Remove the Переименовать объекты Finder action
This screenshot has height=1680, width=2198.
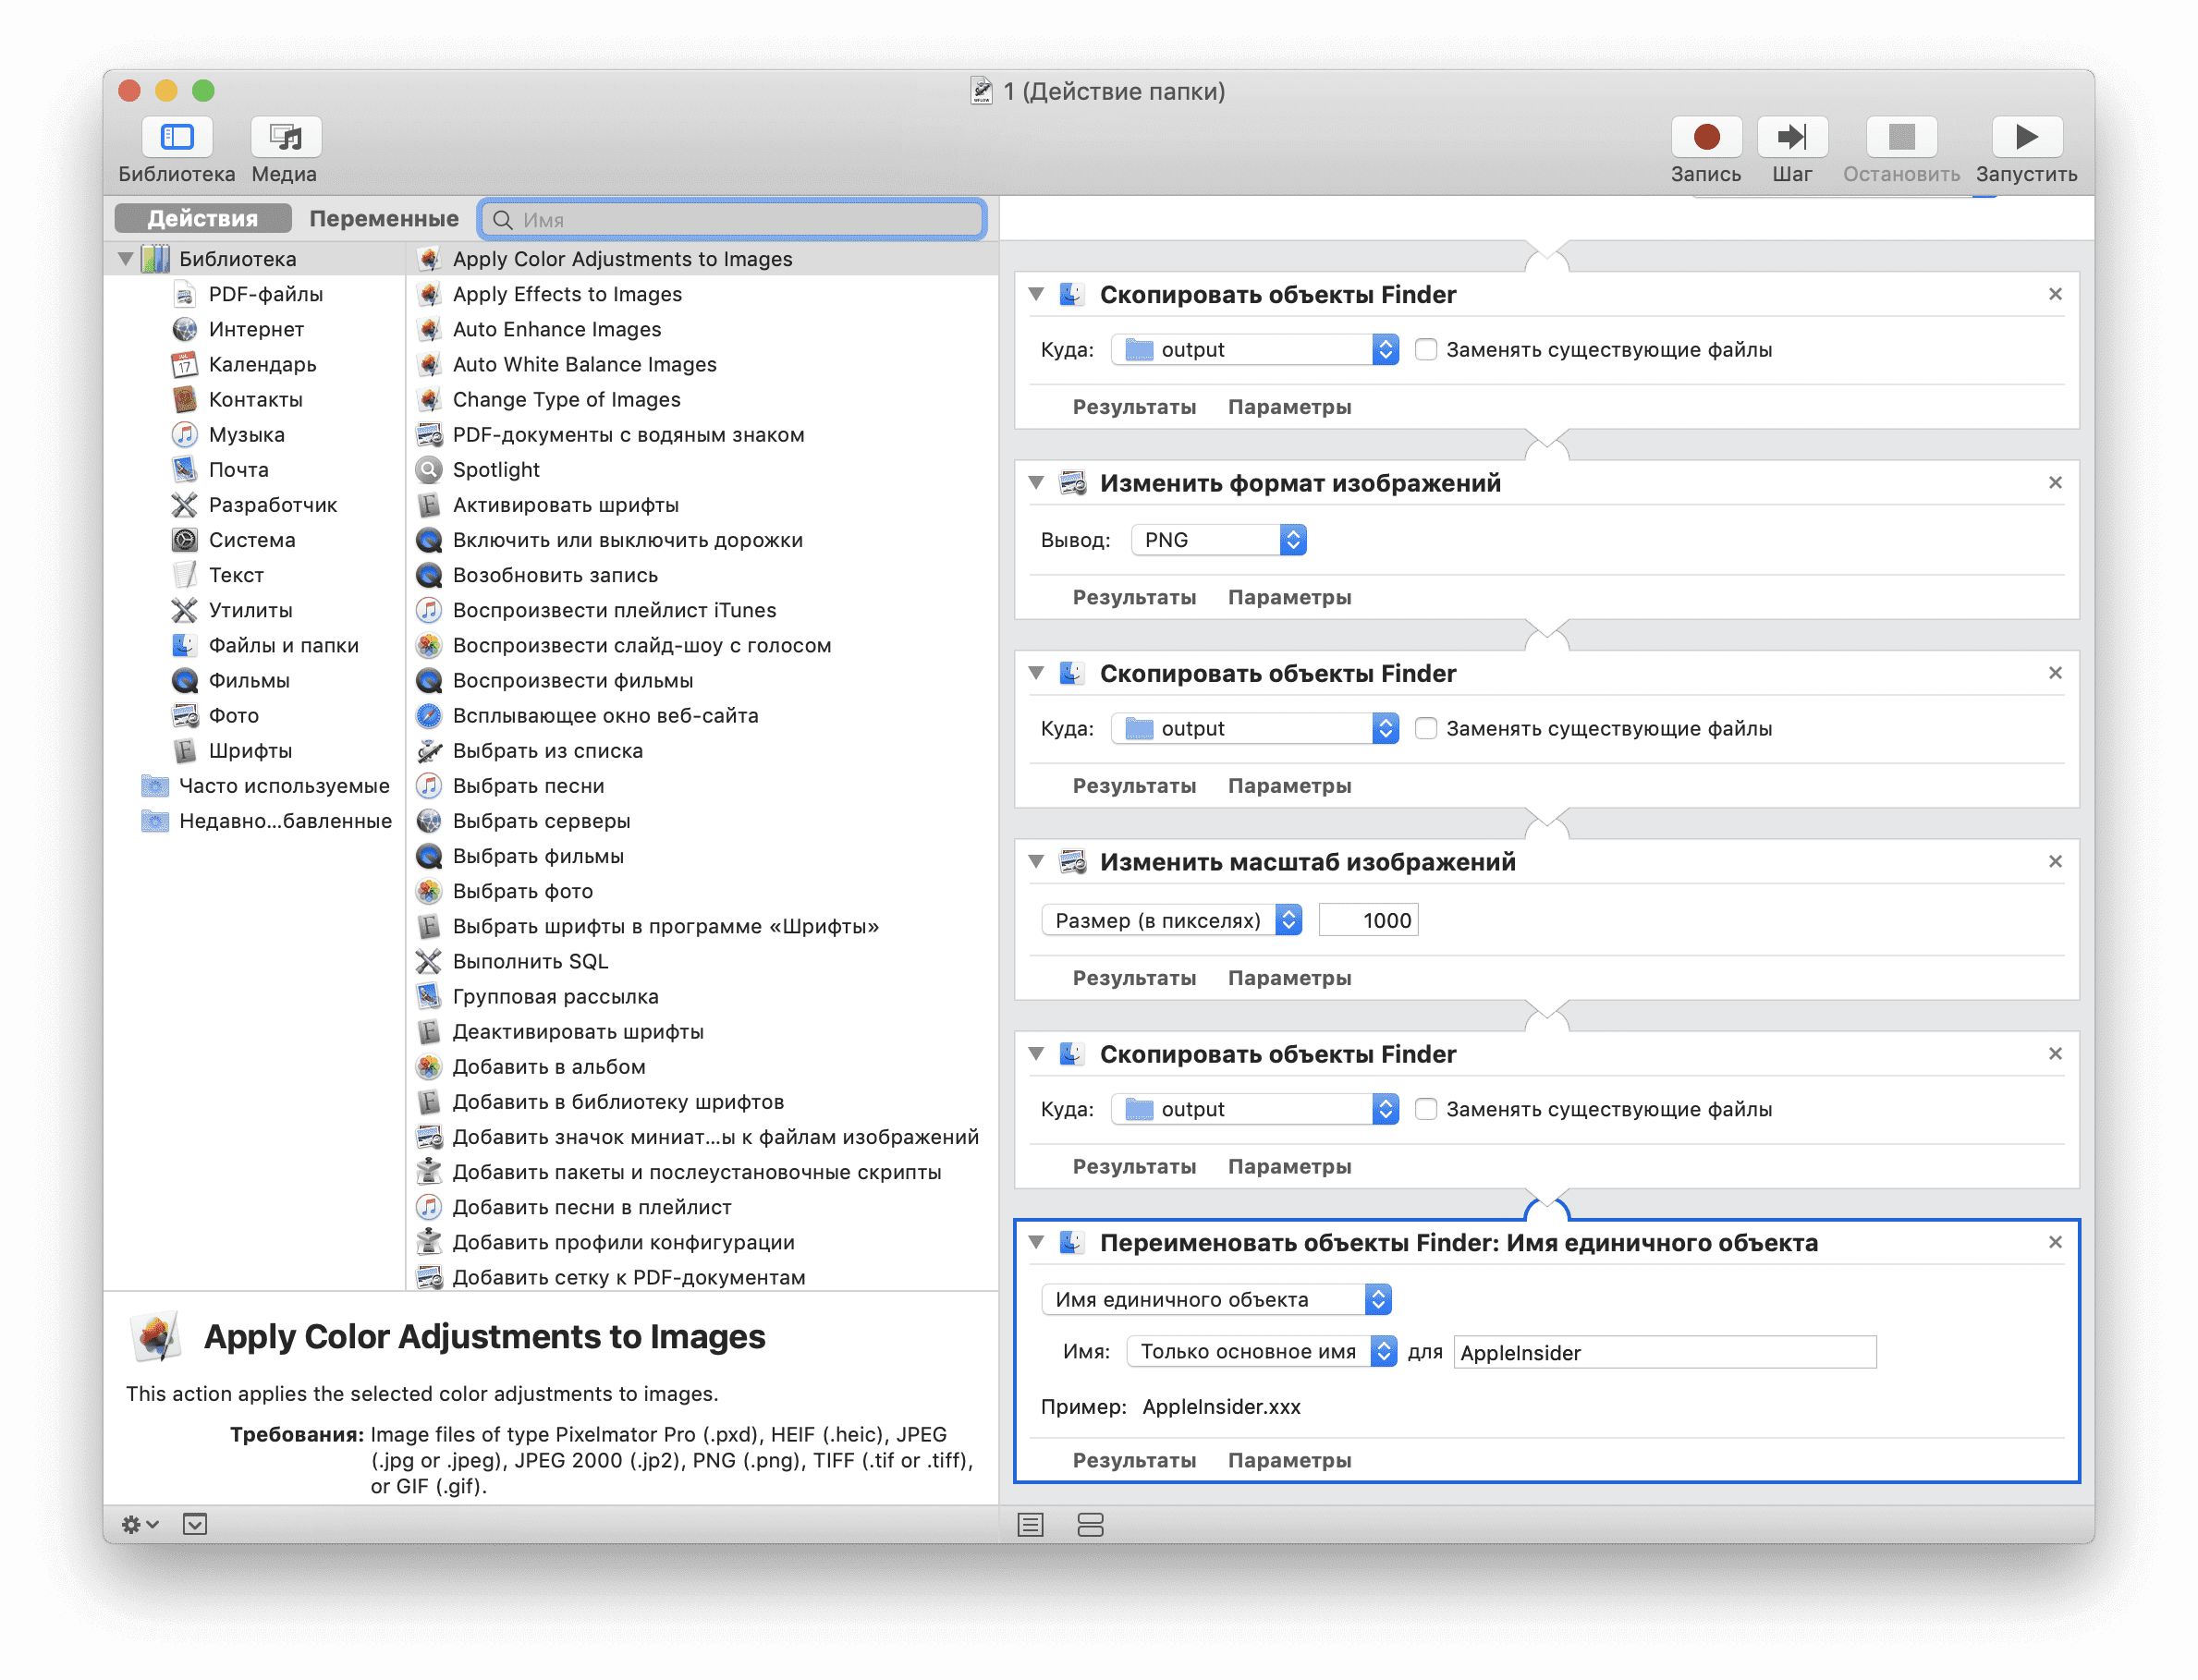pos(2055,1242)
